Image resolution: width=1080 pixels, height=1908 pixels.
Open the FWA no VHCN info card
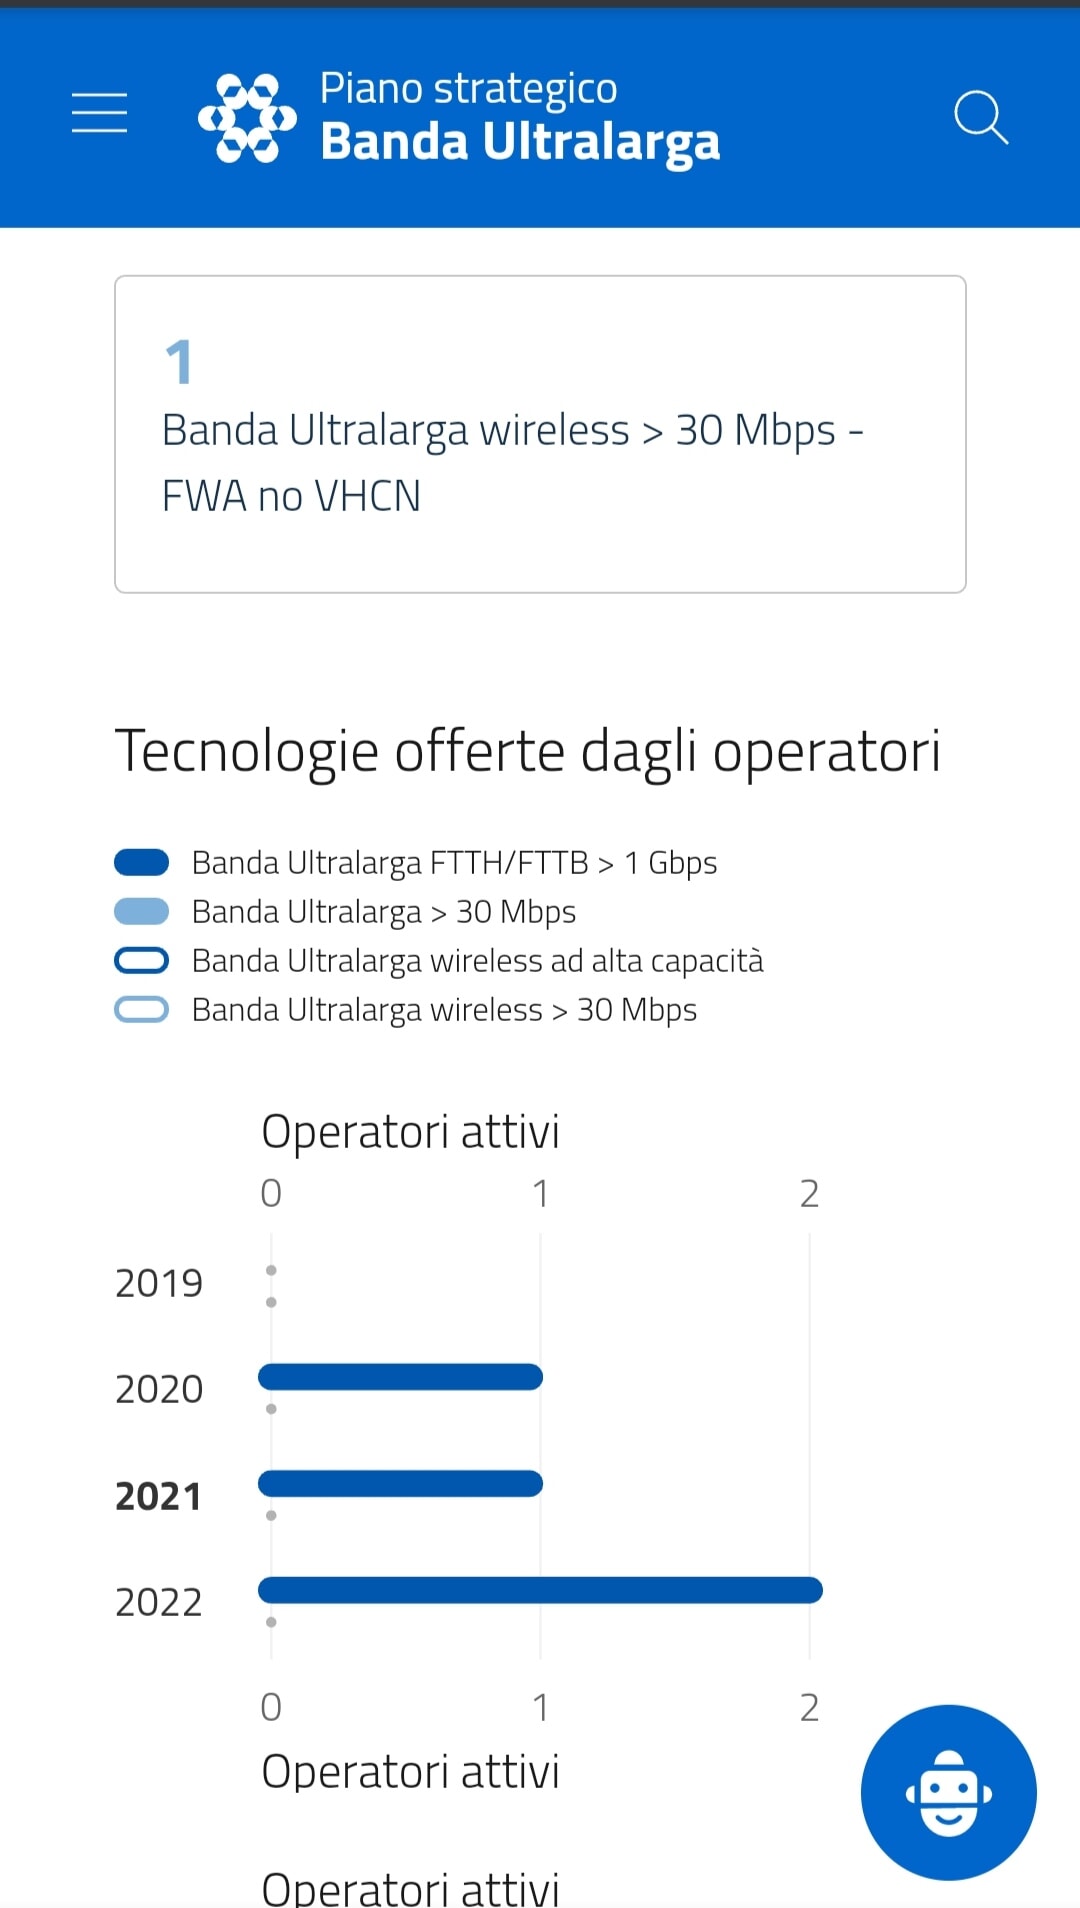click(x=540, y=434)
